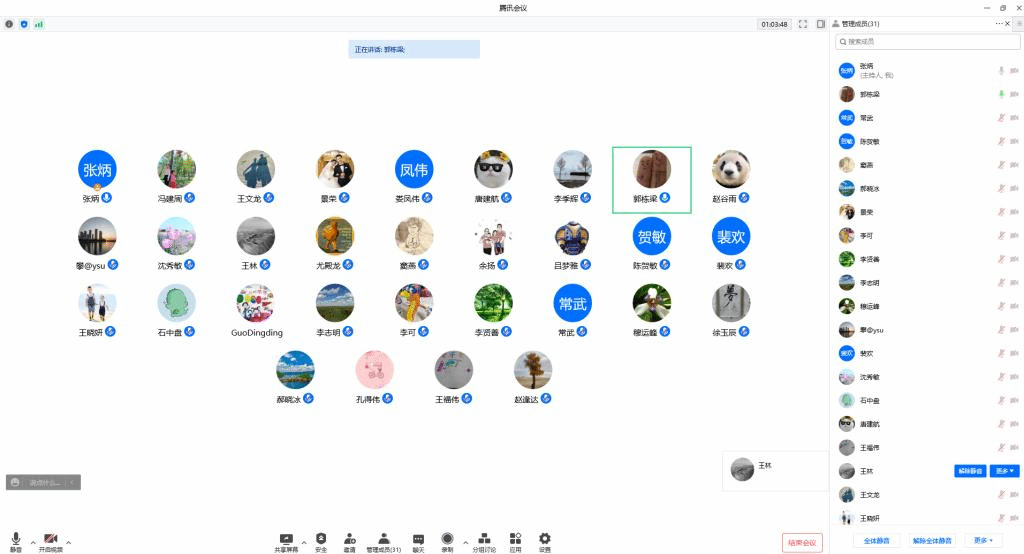The height and width of the screenshot is (554, 1024).
Task: Open the 更多 dropdown beside 王林
Action: point(1003,471)
